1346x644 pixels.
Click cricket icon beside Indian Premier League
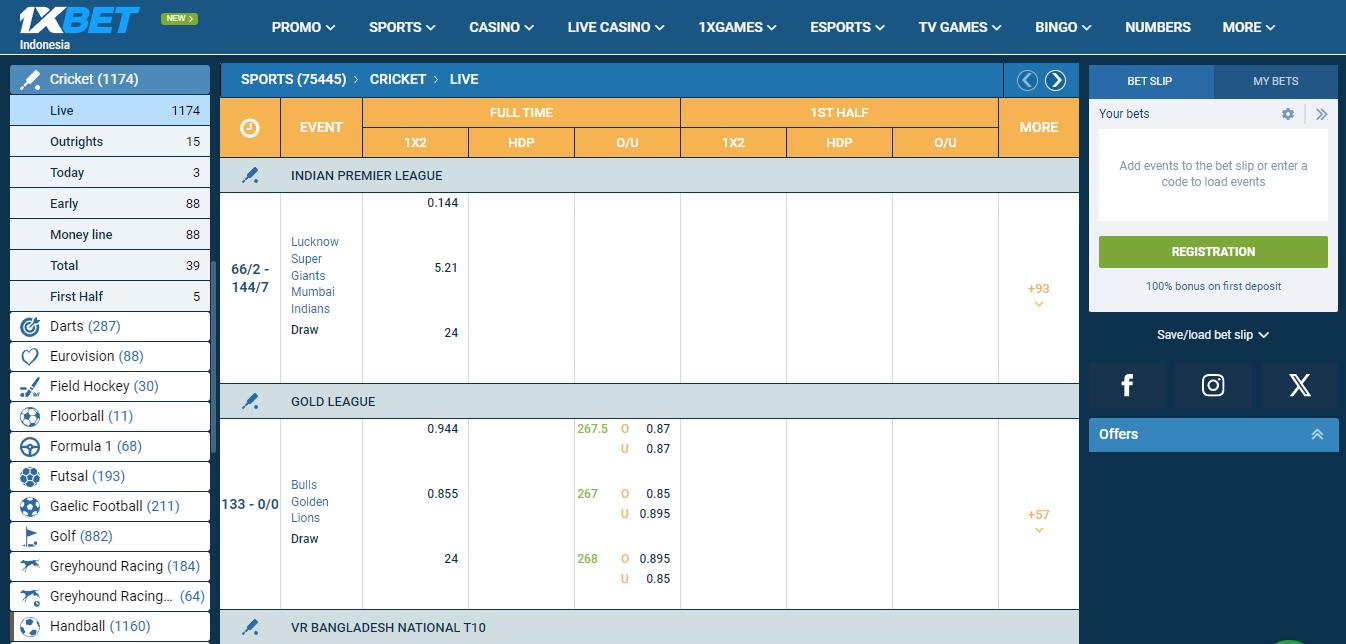[x=250, y=175]
